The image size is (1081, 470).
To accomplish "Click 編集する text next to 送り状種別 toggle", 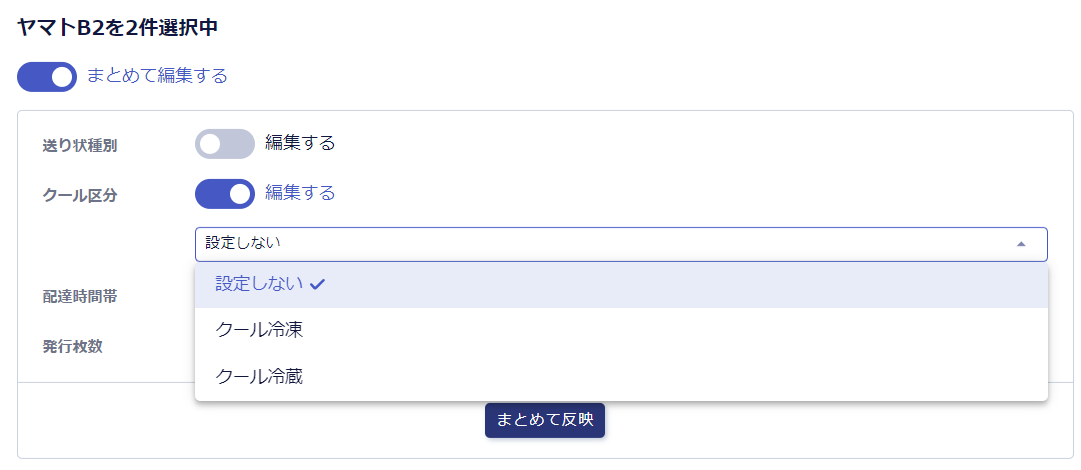I will pyautogui.click(x=300, y=143).
